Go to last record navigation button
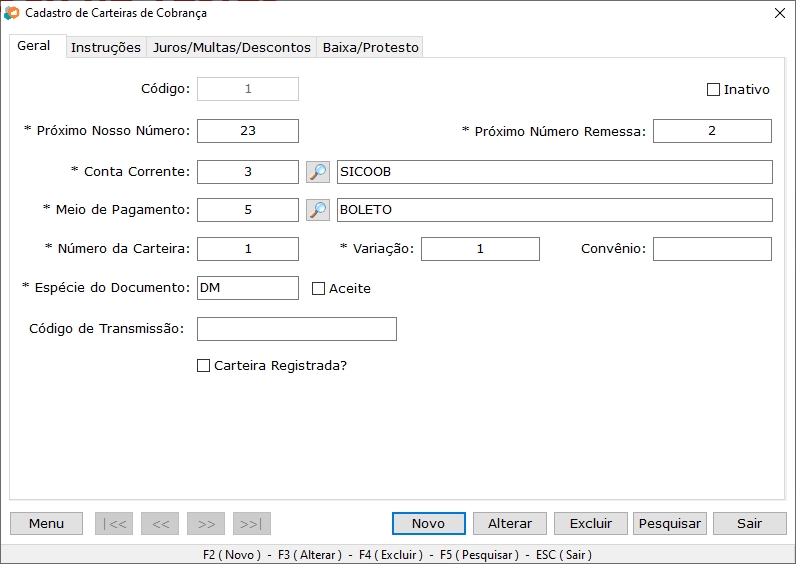This screenshot has width=796, height=564. click(252, 524)
